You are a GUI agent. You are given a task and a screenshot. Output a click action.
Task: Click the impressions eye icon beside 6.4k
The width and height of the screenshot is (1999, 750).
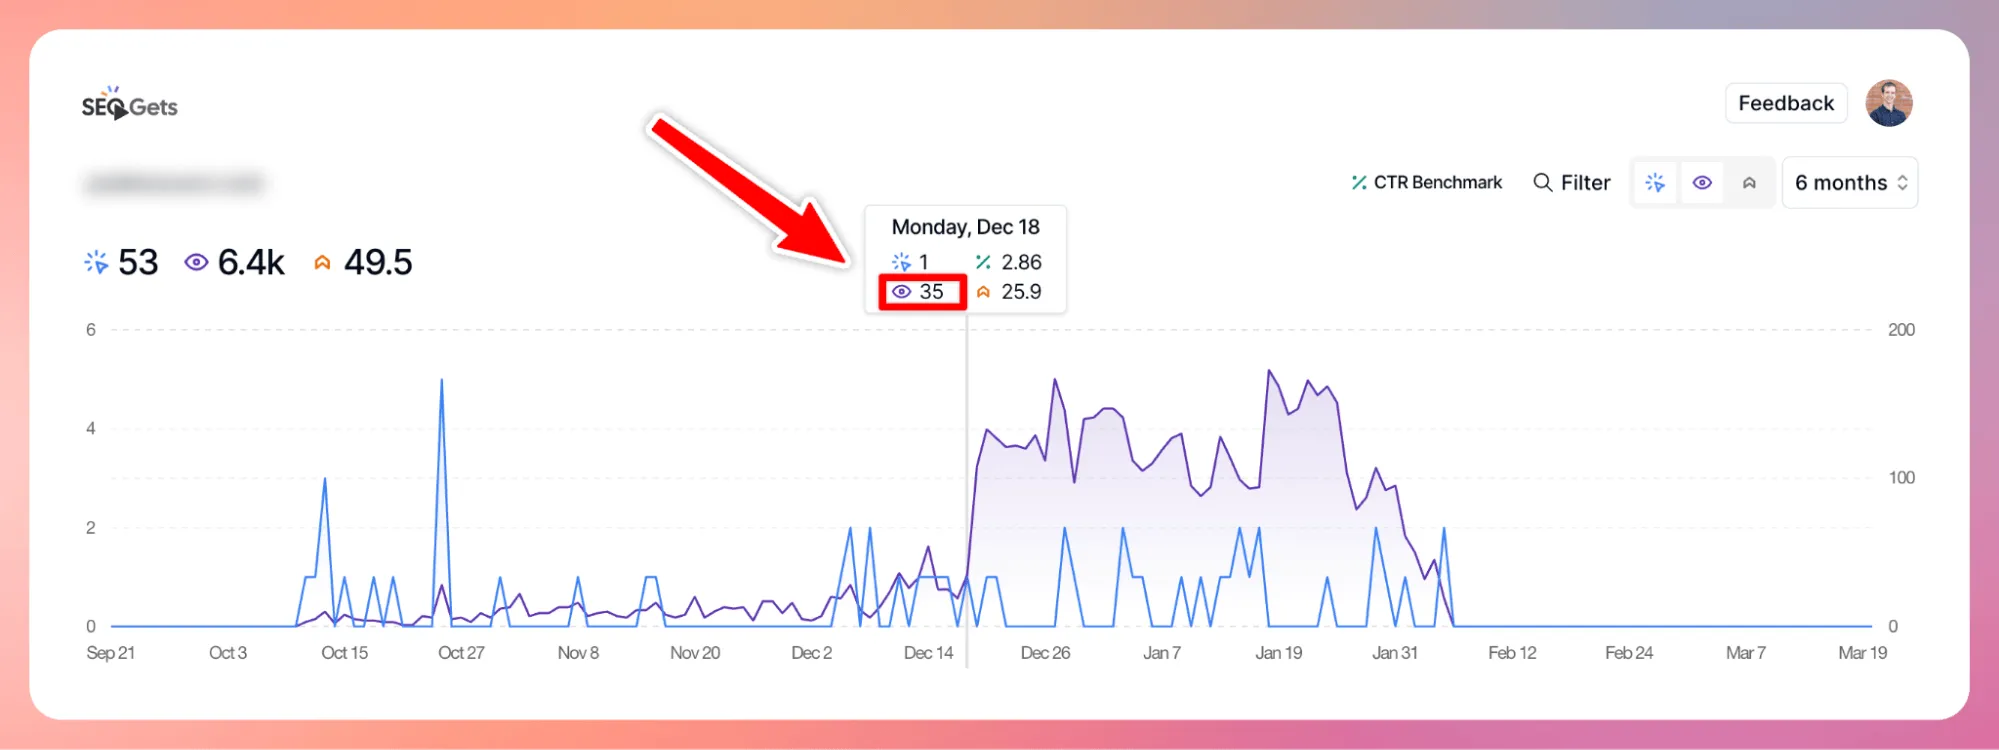point(196,262)
